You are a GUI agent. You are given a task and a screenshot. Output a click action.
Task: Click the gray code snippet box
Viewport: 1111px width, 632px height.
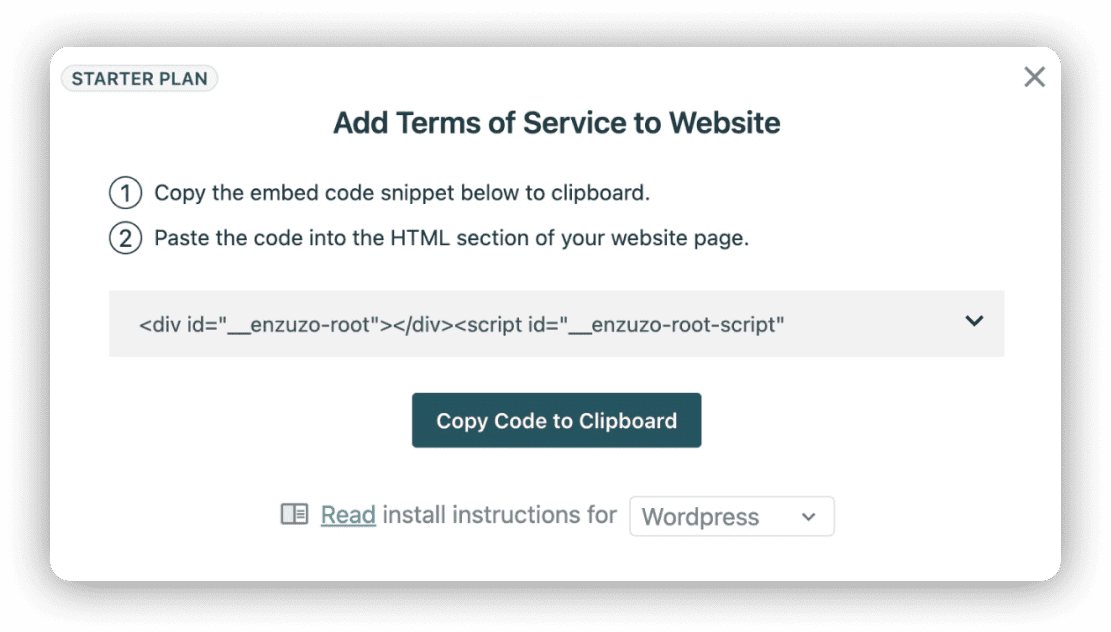tap(556, 323)
